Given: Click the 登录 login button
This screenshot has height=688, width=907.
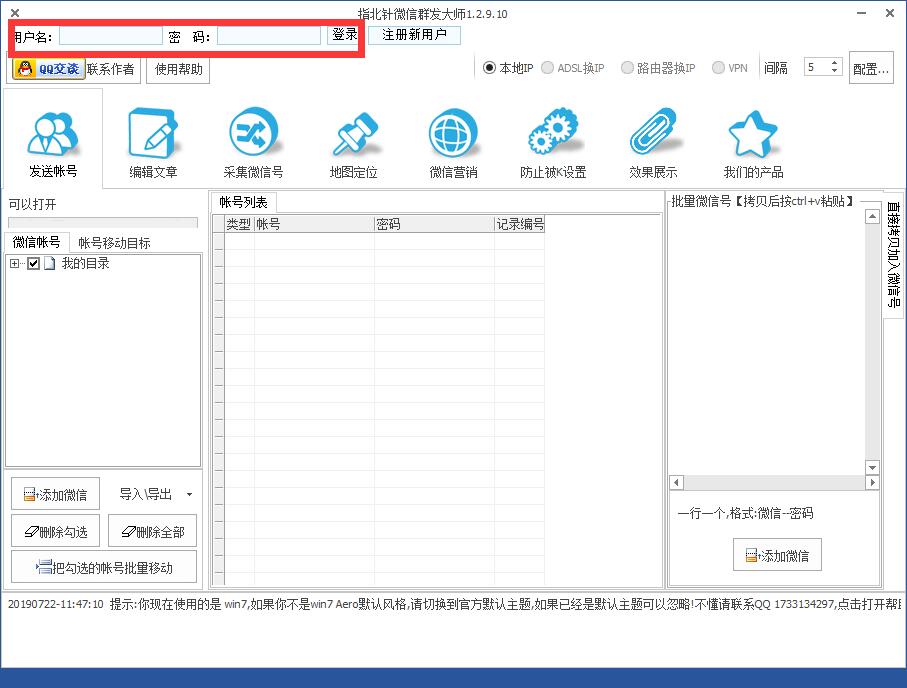Looking at the screenshot, I should (345, 35).
